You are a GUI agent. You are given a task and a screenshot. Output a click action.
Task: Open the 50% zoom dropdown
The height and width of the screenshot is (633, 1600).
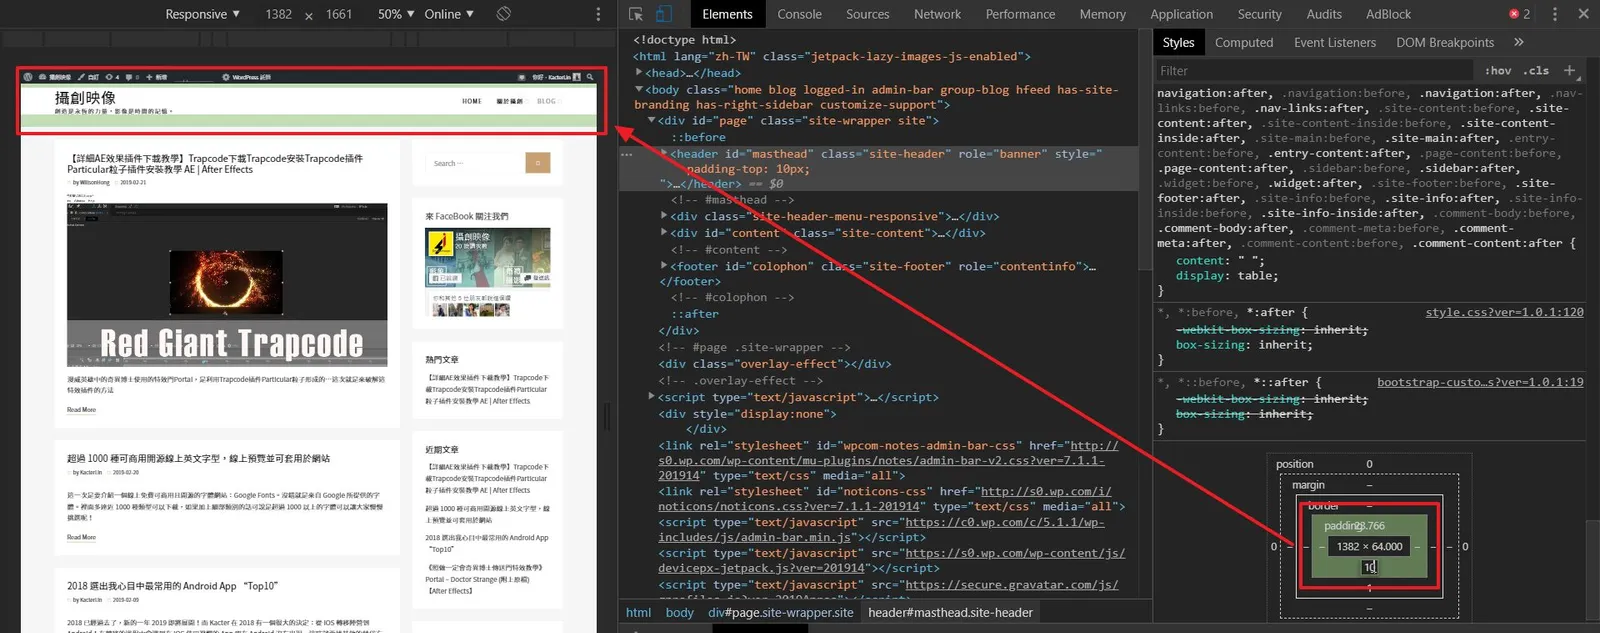click(x=396, y=14)
